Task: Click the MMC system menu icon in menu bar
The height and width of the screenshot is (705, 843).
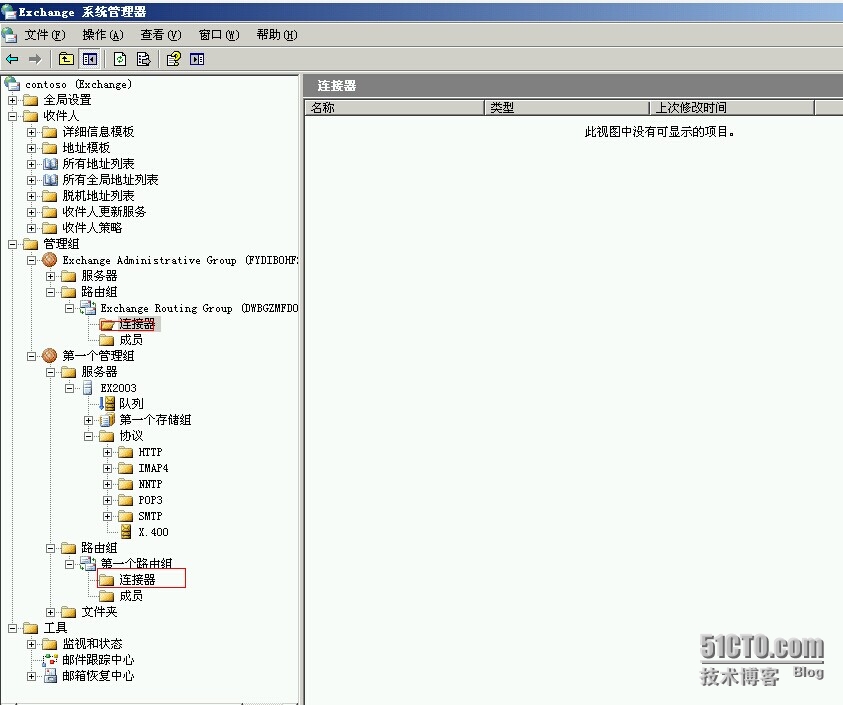Action: pos(9,34)
